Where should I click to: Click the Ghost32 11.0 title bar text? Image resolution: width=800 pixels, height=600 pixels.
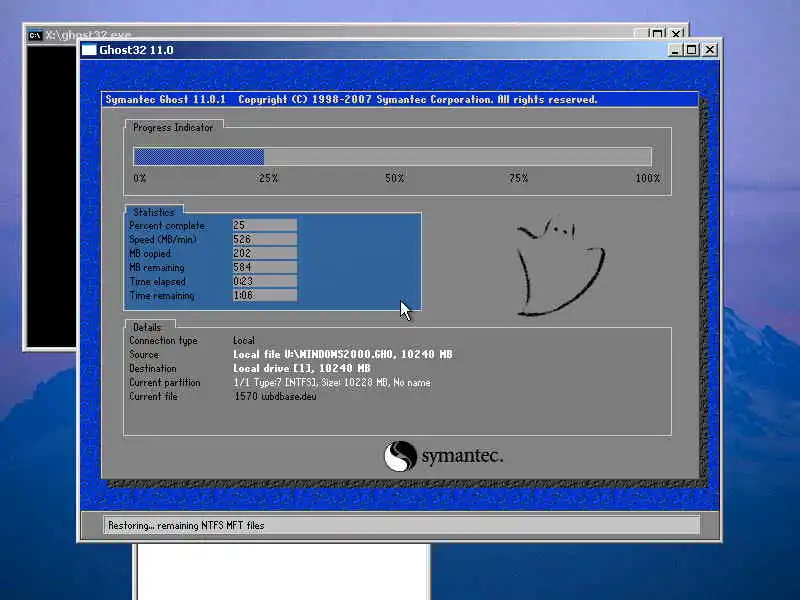(136, 50)
